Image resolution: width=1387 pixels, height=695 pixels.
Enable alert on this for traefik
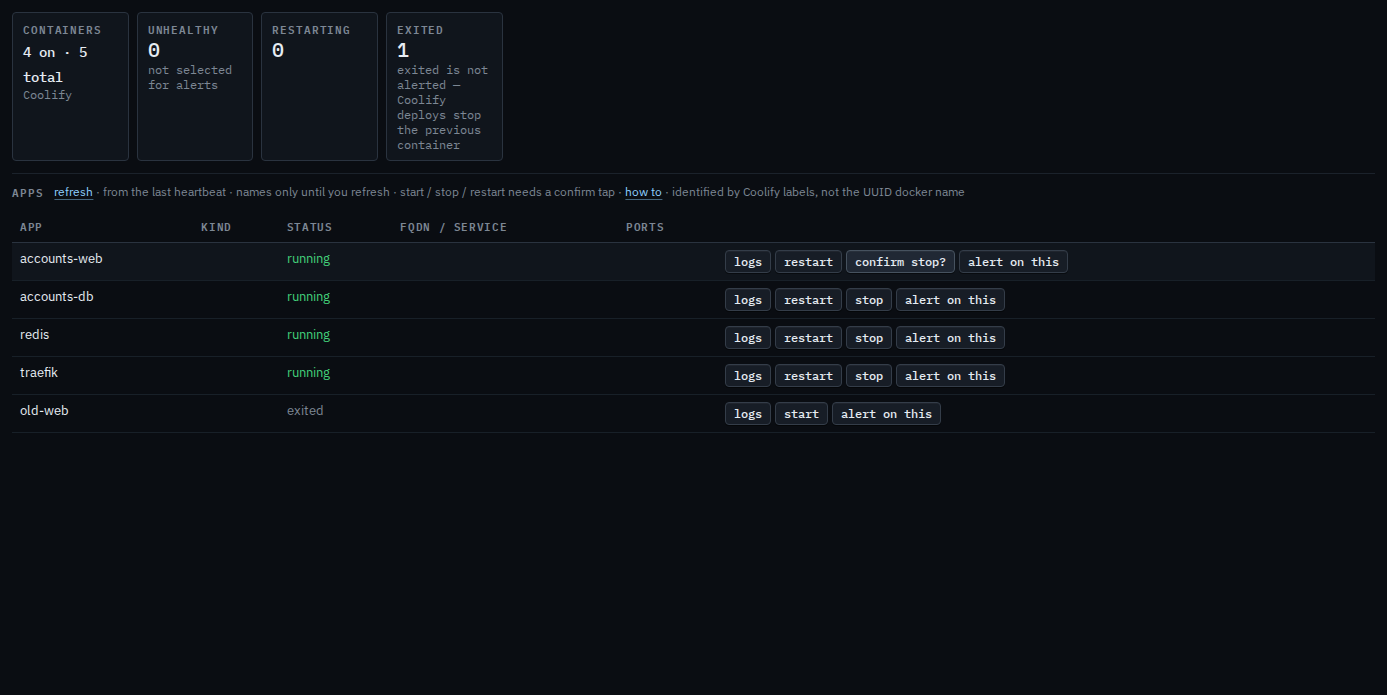(950, 376)
